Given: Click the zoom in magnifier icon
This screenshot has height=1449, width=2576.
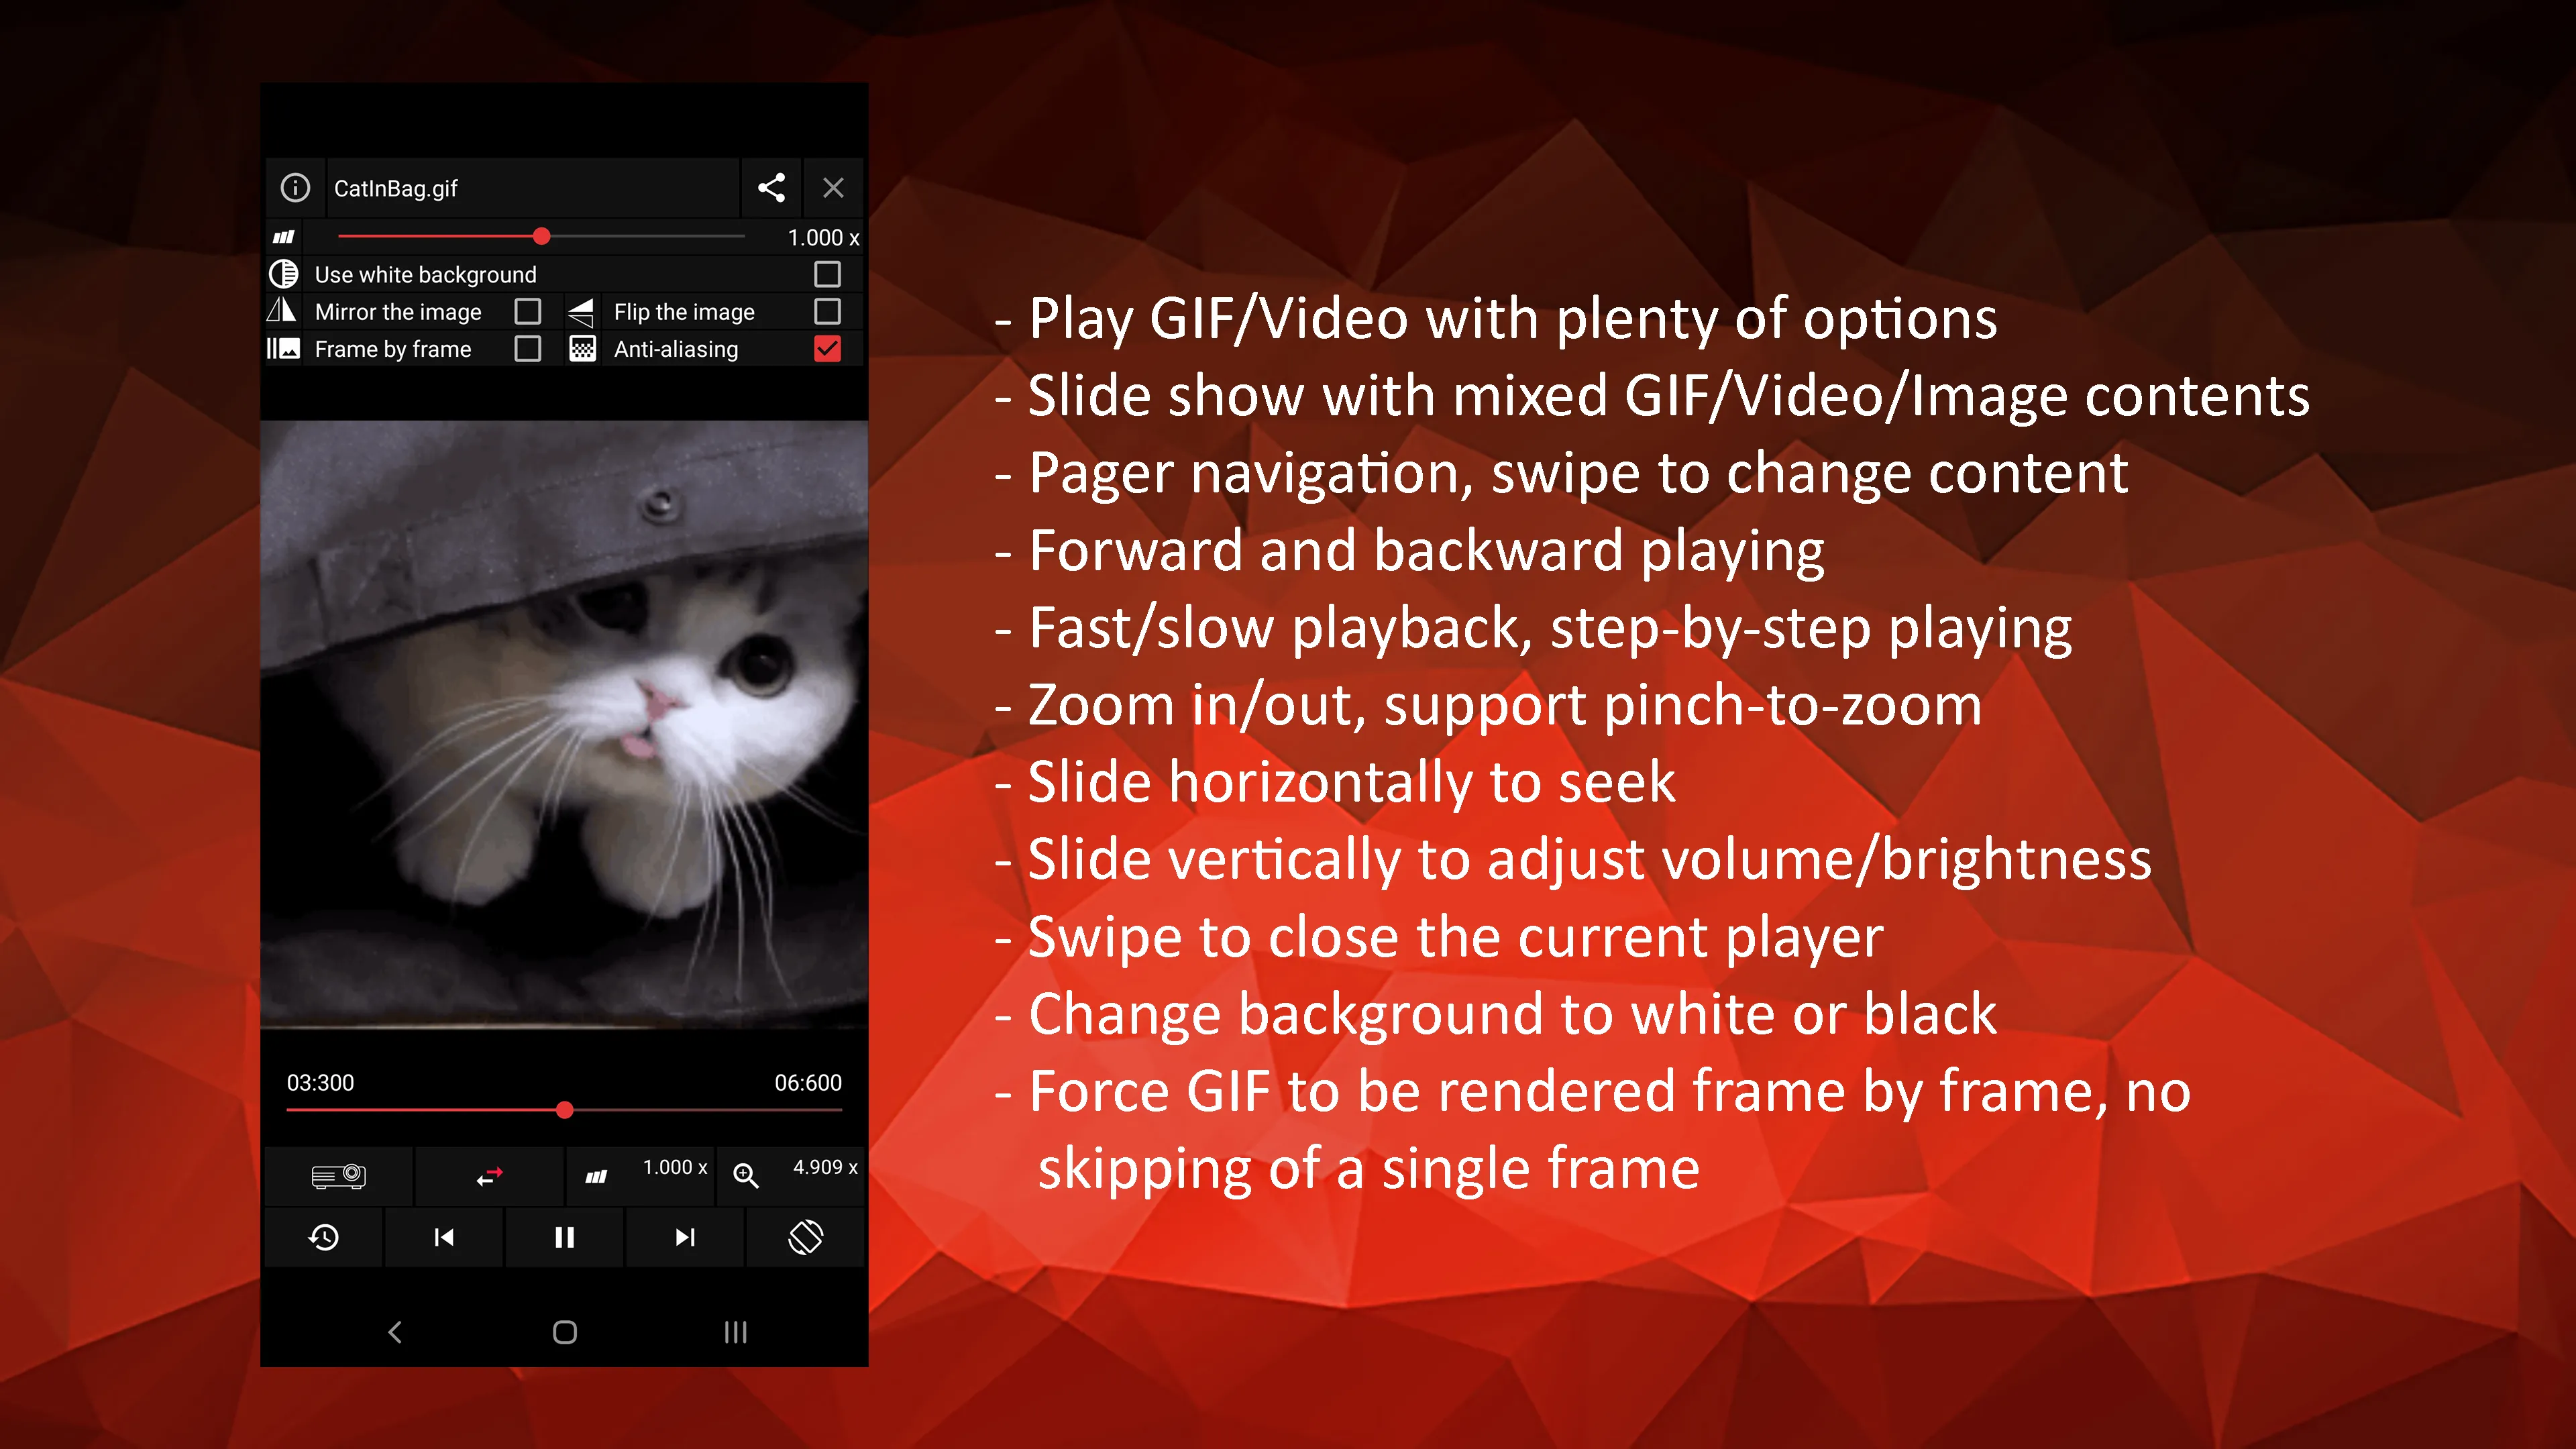Looking at the screenshot, I should coord(747,1169).
